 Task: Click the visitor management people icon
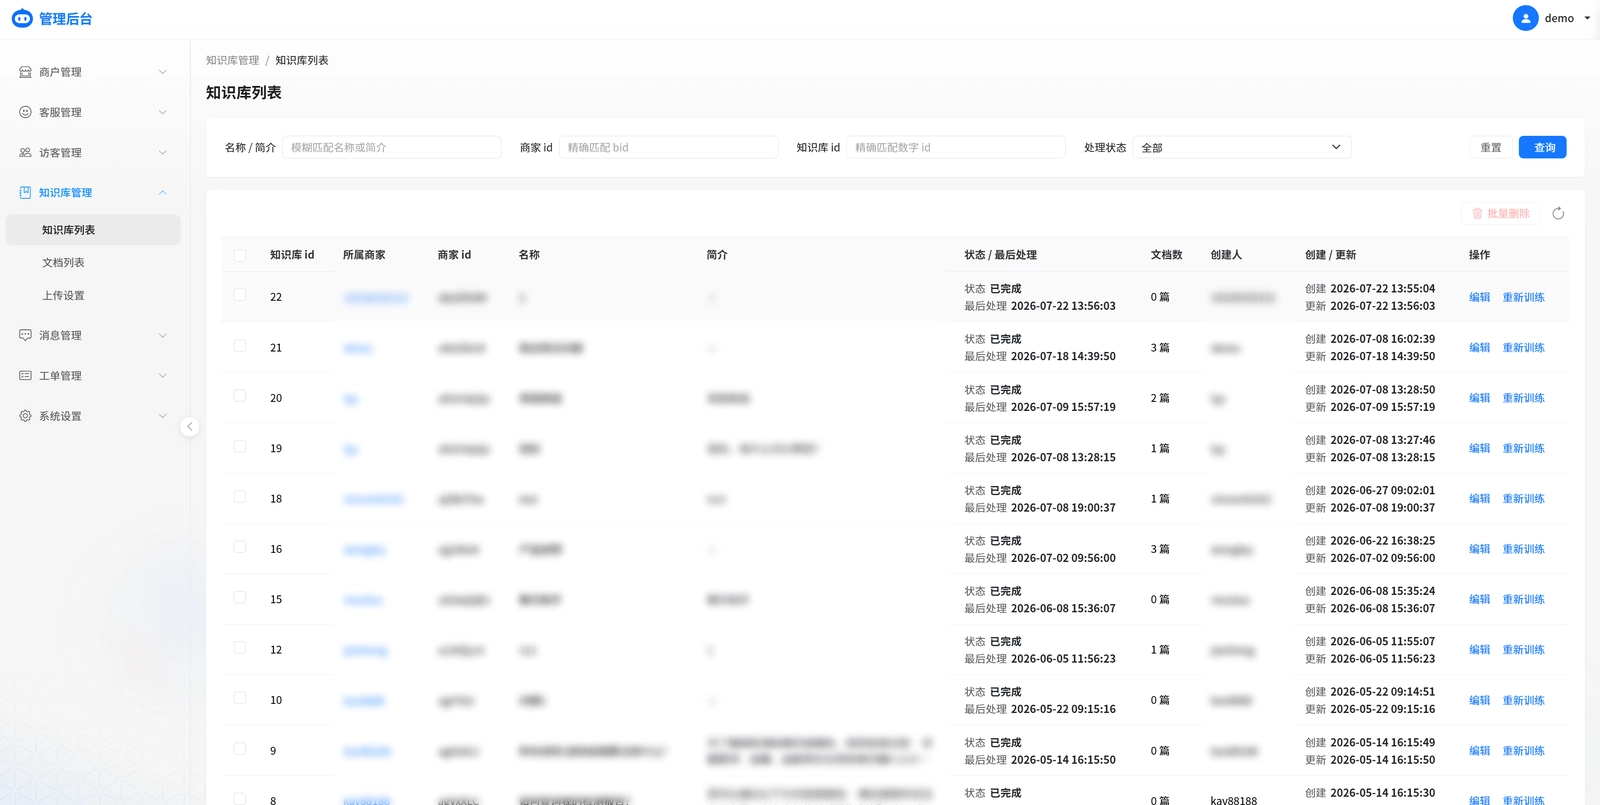25,153
